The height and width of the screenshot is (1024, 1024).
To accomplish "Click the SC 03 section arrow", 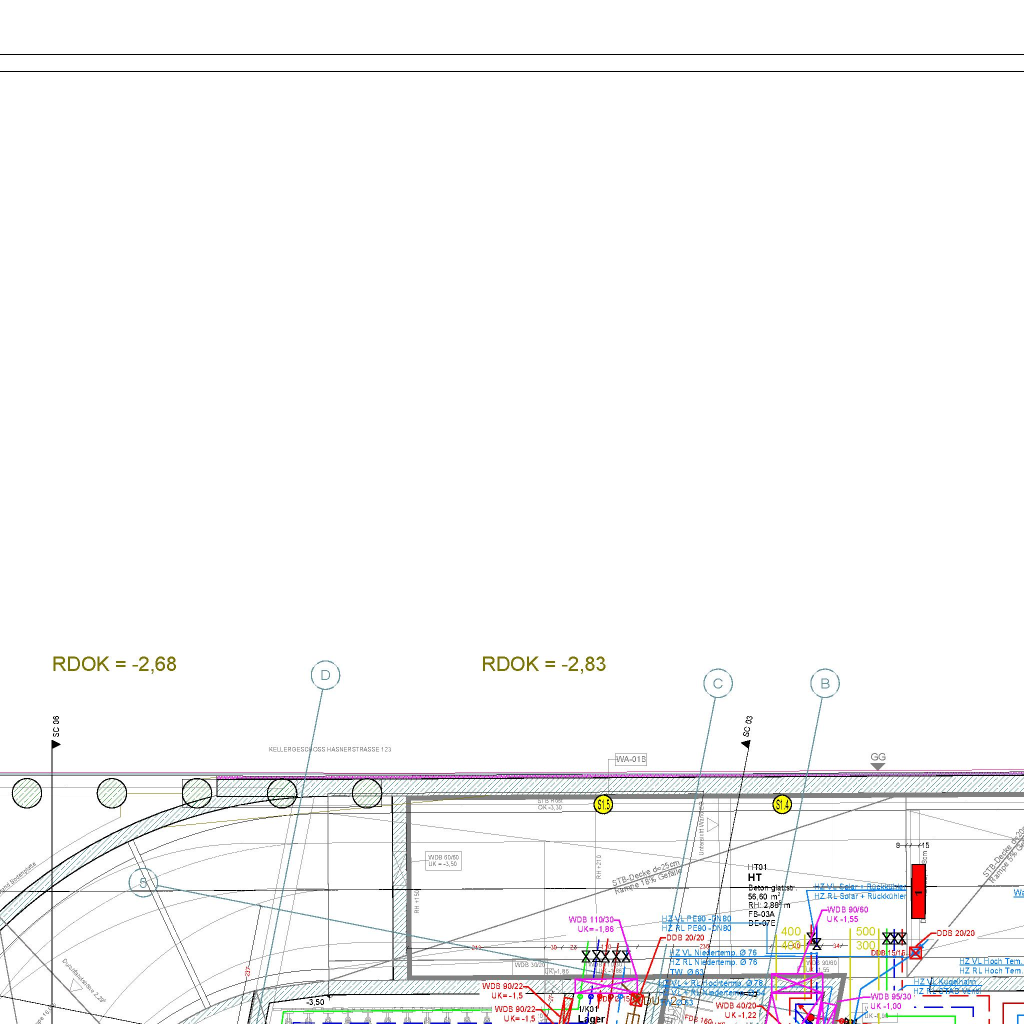I will pyautogui.click(x=745, y=743).
